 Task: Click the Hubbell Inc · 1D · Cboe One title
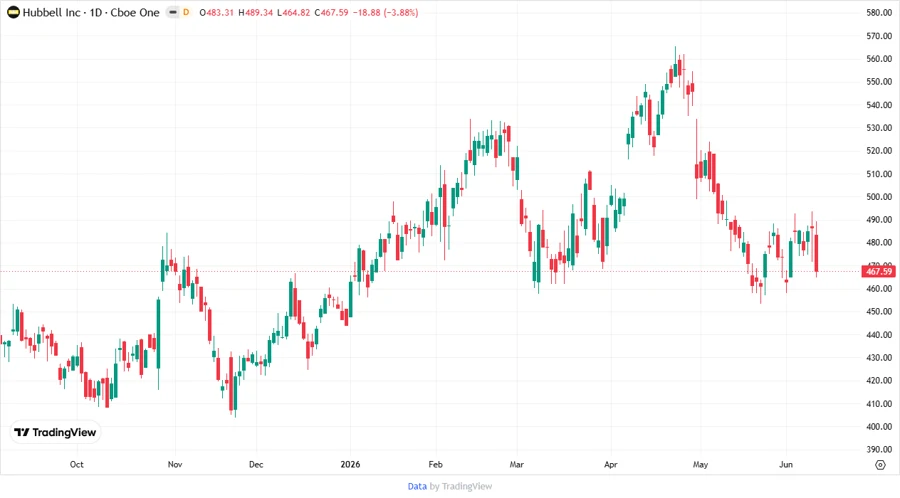coord(91,12)
